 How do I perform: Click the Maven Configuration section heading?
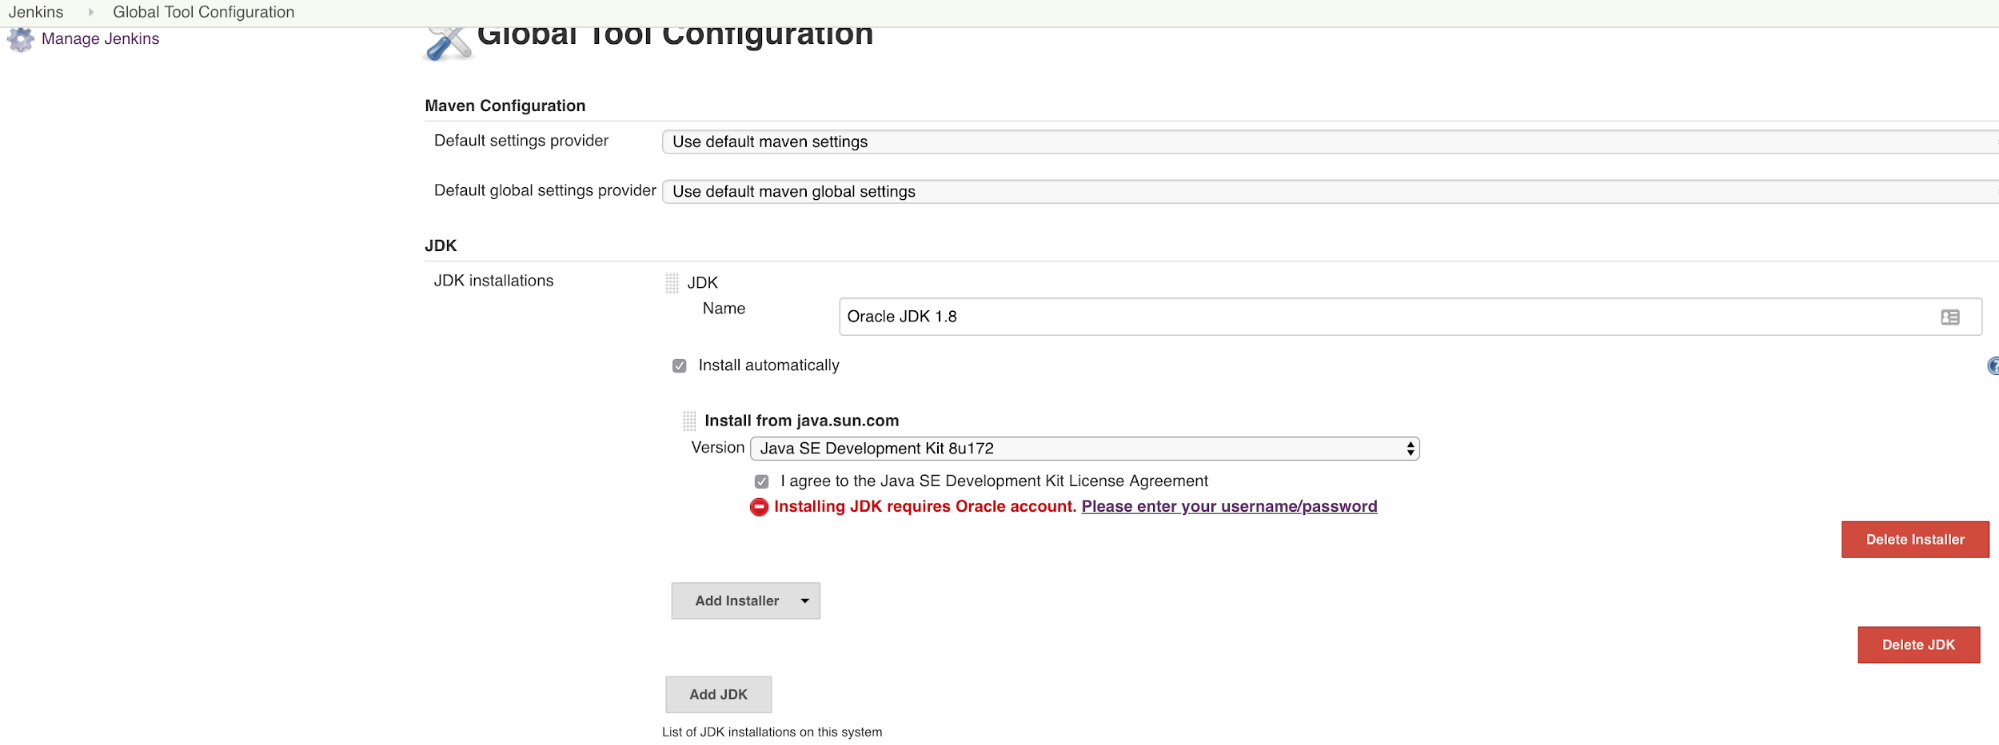[505, 106]
